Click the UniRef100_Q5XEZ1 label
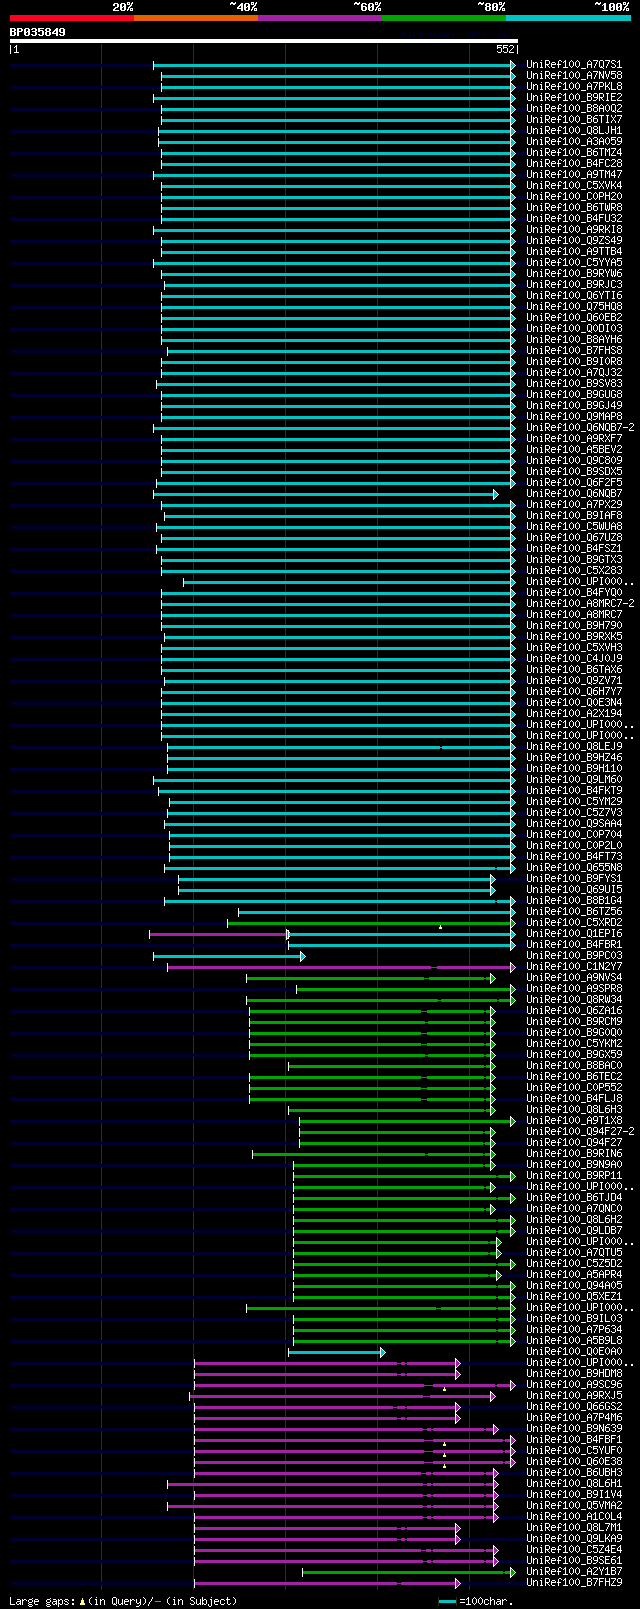 tap(574, 1297)
